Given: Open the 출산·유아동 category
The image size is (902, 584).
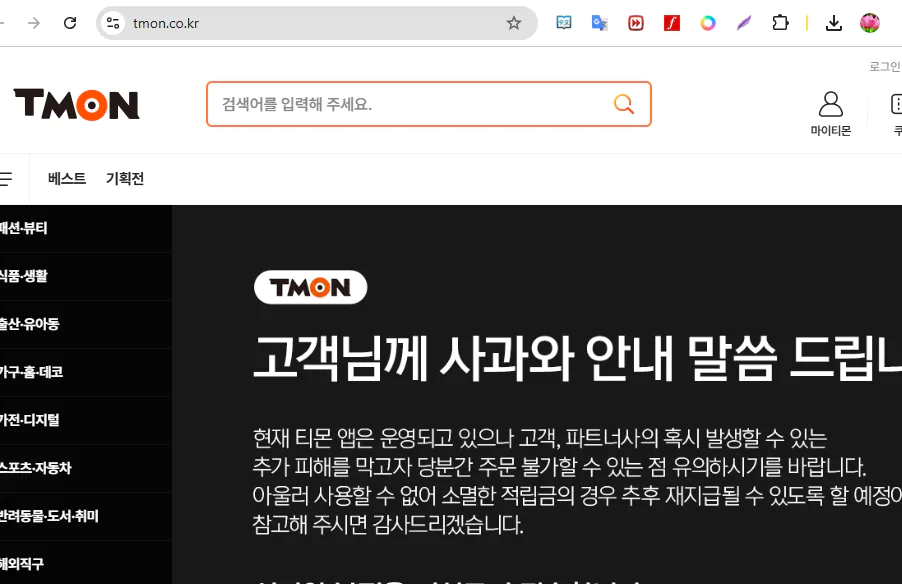Looking at the screenshot, I should (x=86, y=324).
